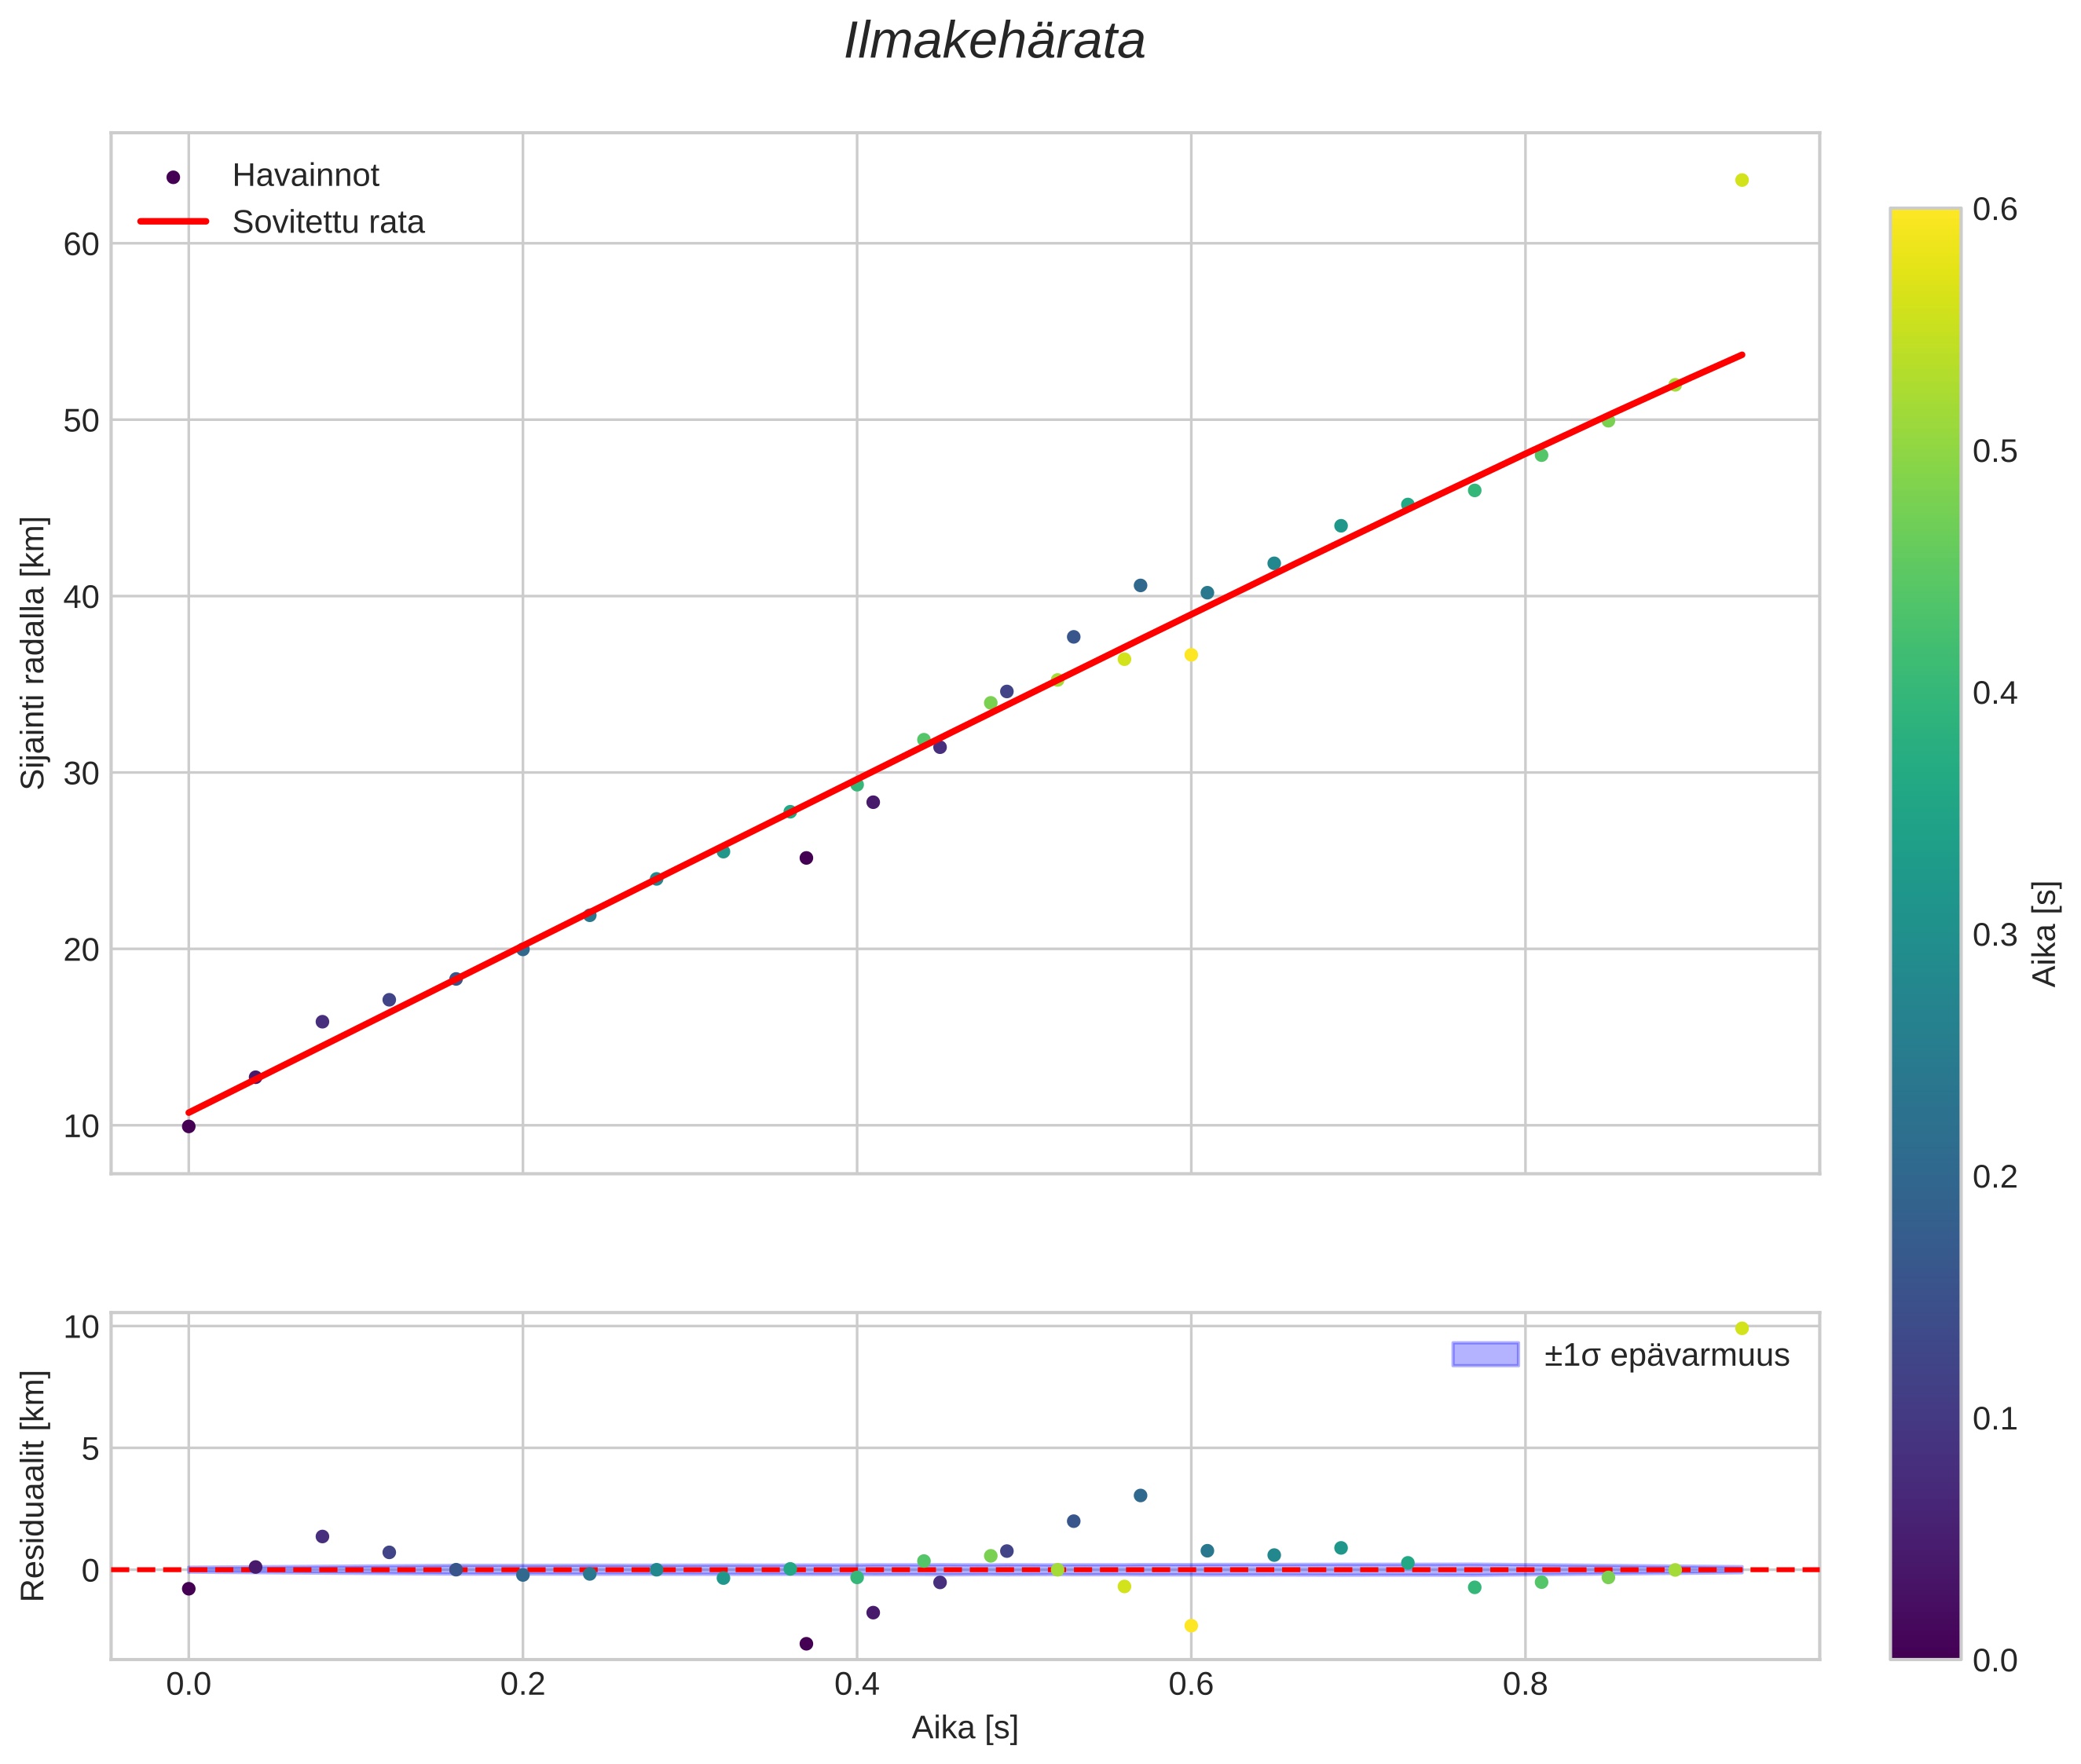Click the top-right outlier point above 60 km

(1741, 180)
